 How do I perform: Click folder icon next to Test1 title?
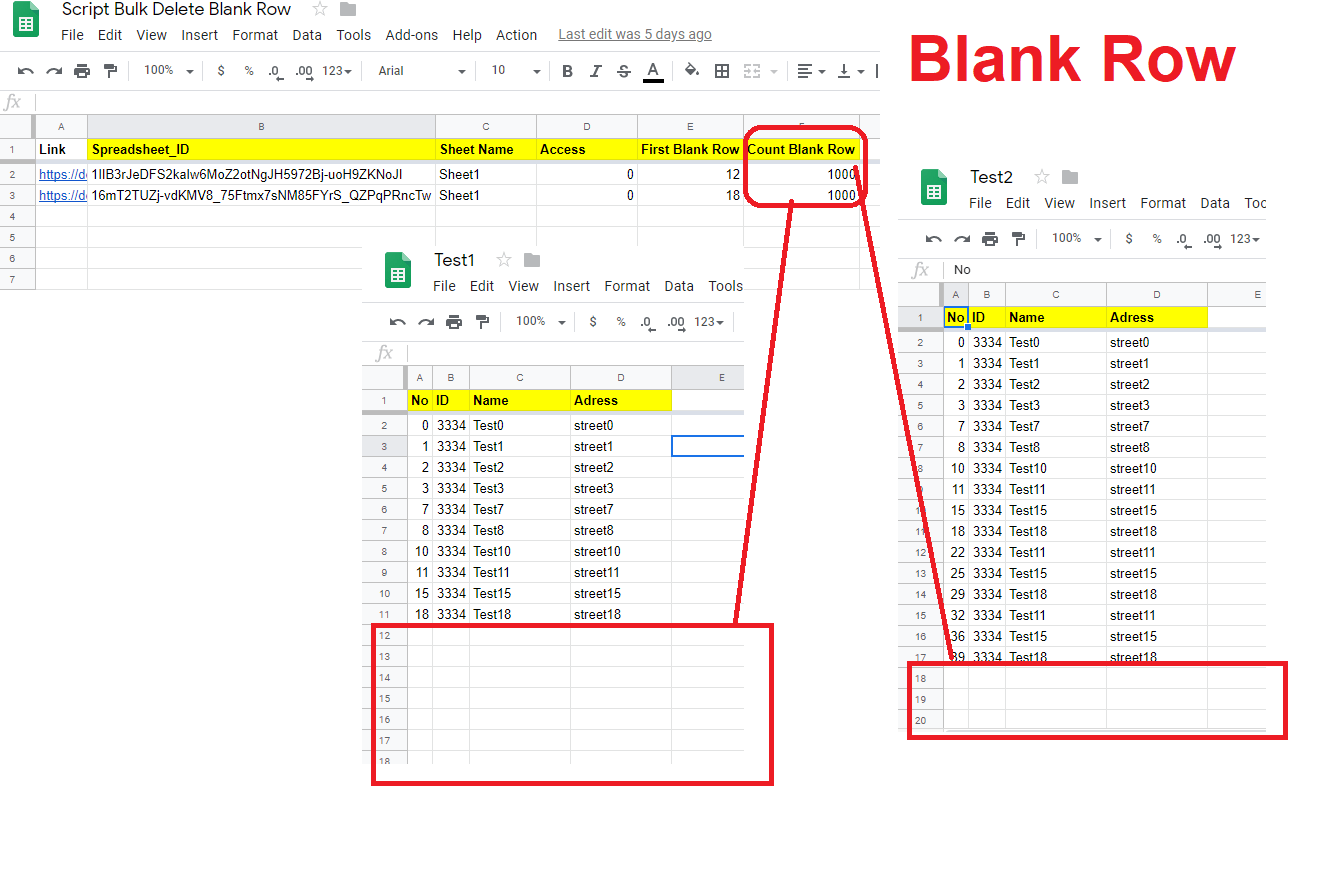[x=532, y=260]
